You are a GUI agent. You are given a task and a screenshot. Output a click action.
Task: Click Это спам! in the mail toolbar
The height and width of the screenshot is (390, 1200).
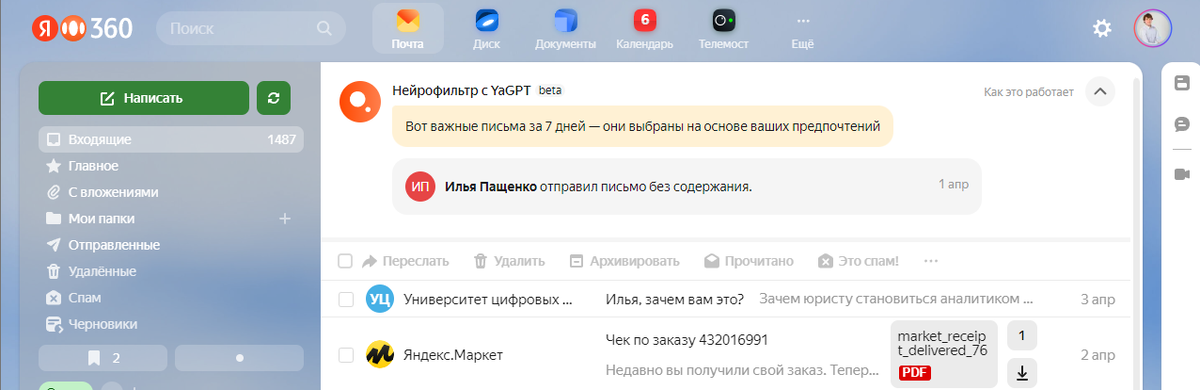858,261
